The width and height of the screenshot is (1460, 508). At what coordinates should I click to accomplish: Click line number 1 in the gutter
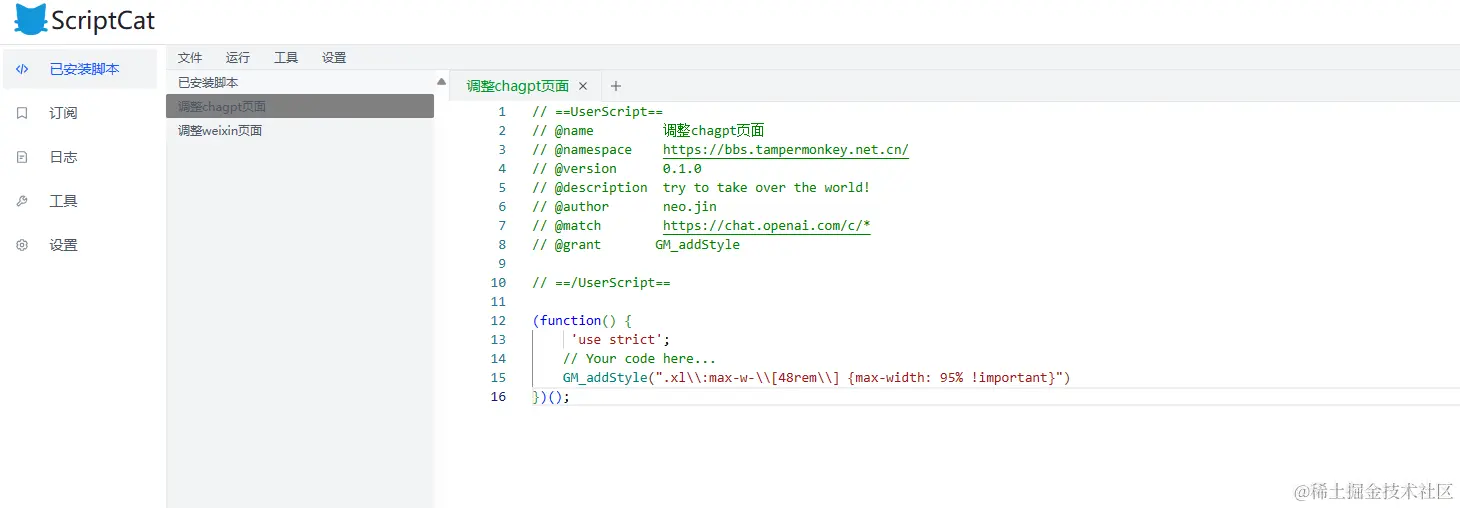pyautogui.click(x=502, y=112)
